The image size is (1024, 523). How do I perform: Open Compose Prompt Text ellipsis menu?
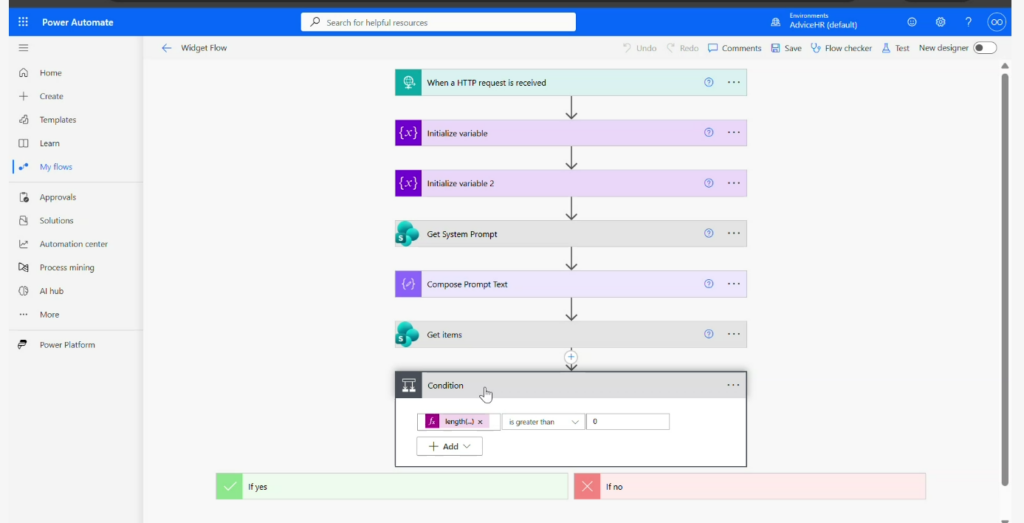tap(733, 283)
